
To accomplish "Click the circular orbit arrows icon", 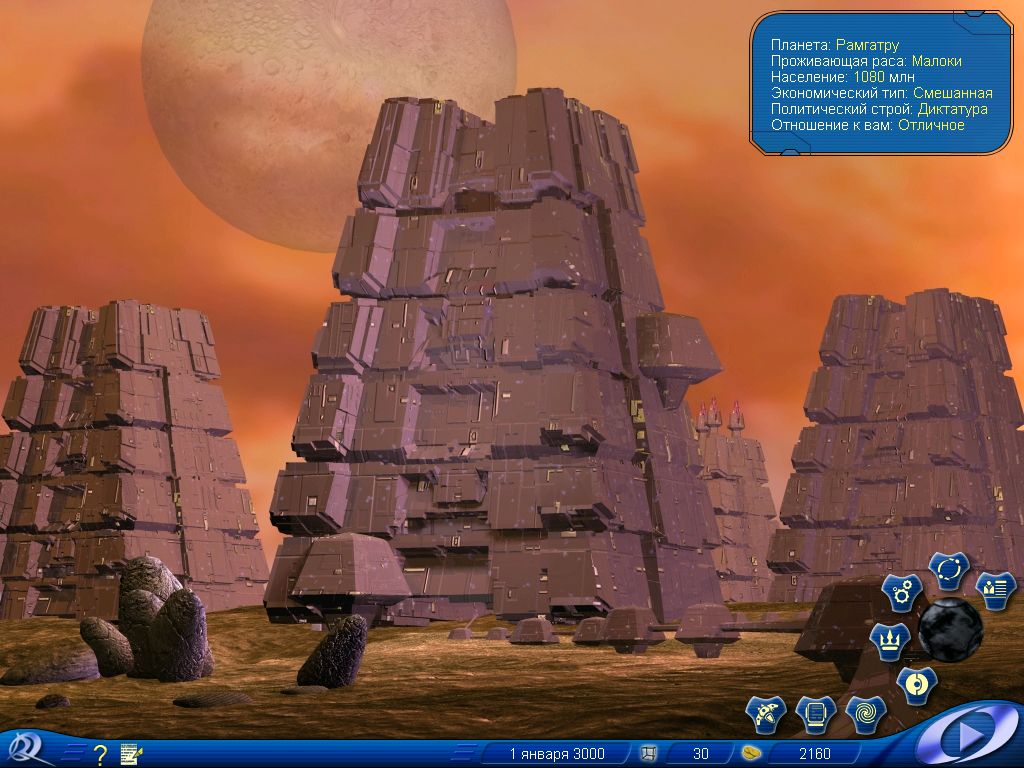I will click(946, 570).
